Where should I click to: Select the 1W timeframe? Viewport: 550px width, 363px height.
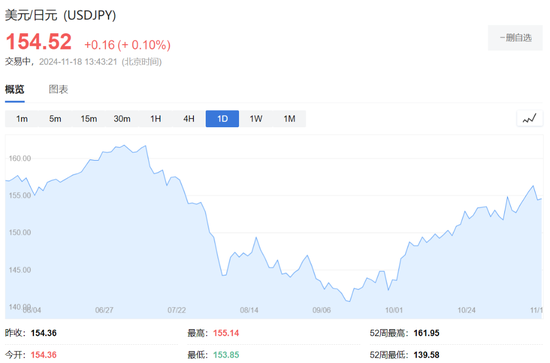(x=256, y=119)
